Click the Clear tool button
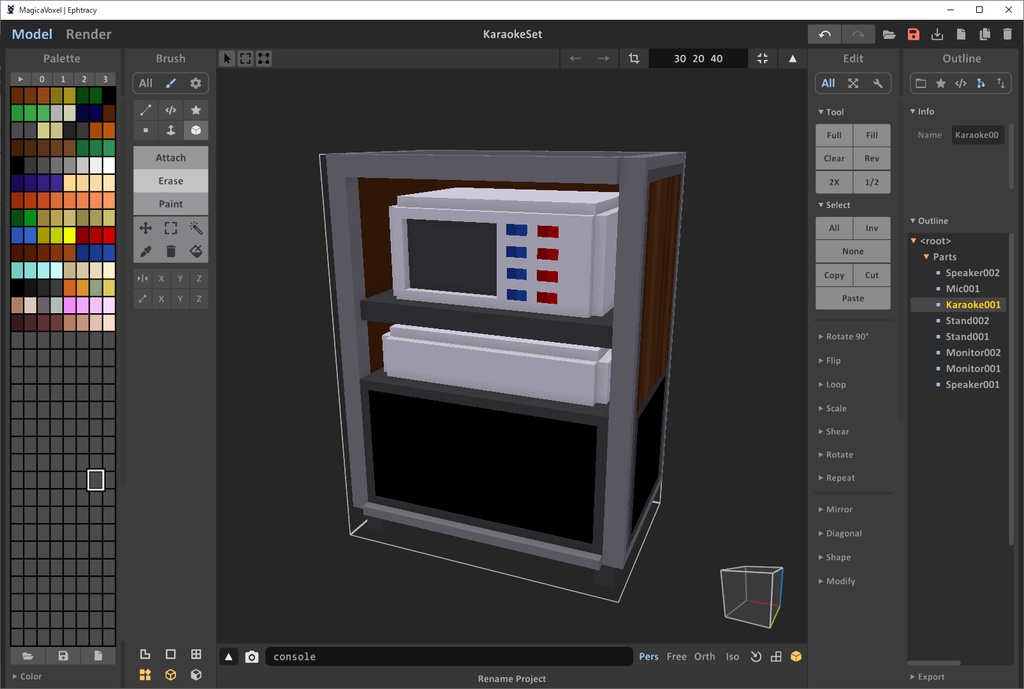Image resolution: width=1024 pixels, height=689 pixels. pos(834,158)
